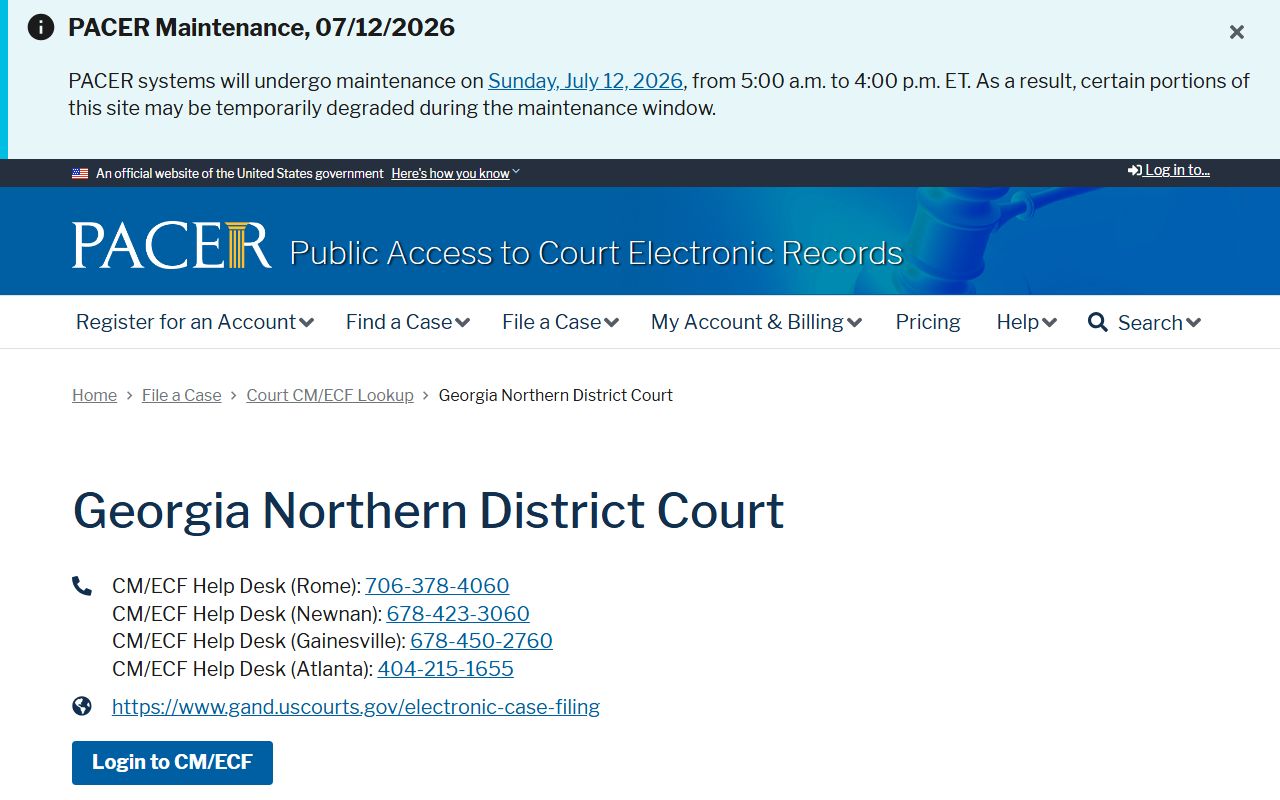Open the gand.uscourts.gov electronic-case-filing link
Viewport: 1280px width, 800px height.
(x=356, y=707)
